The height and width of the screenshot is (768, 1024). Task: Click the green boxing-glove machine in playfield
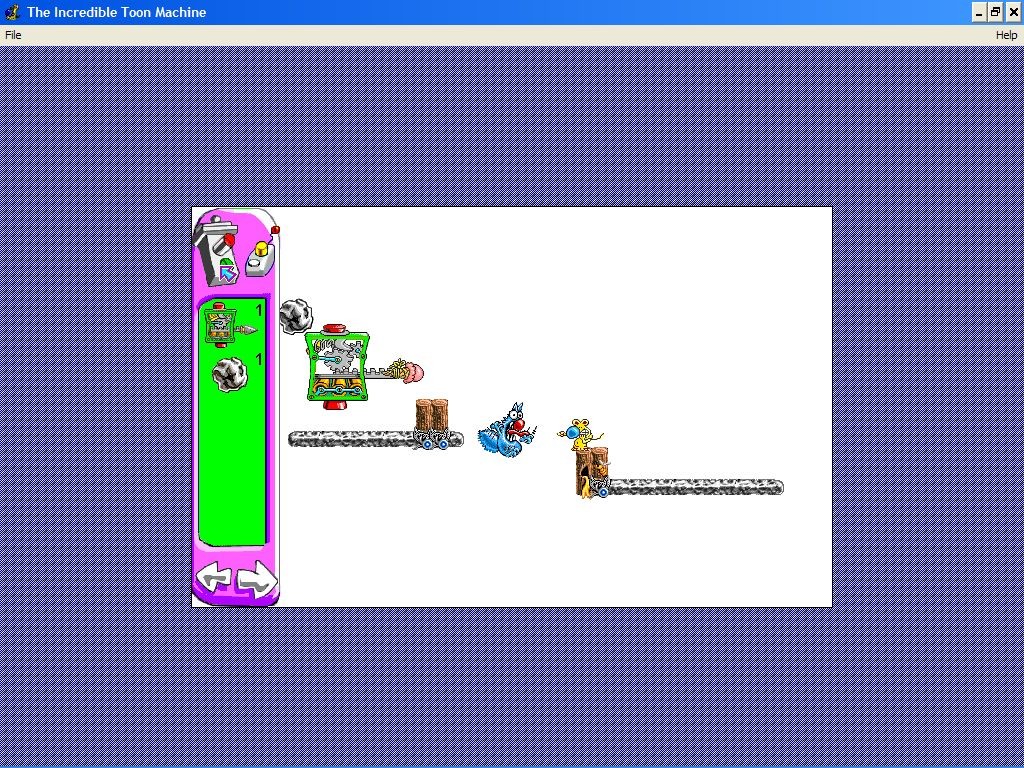point(337,367)
